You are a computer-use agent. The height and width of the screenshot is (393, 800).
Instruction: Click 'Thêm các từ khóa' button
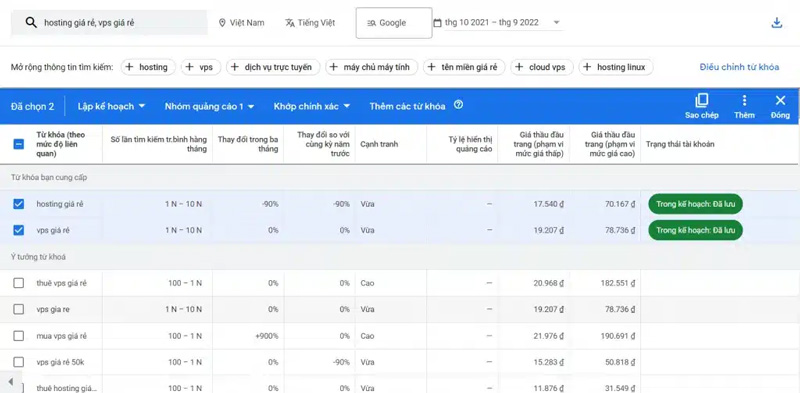pyautogui.click(x=407, y=106)
